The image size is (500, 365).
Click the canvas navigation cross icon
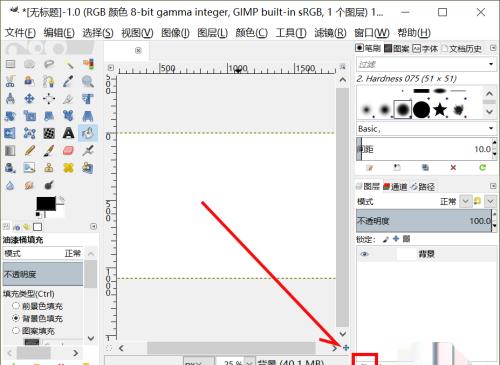point(346,348)
